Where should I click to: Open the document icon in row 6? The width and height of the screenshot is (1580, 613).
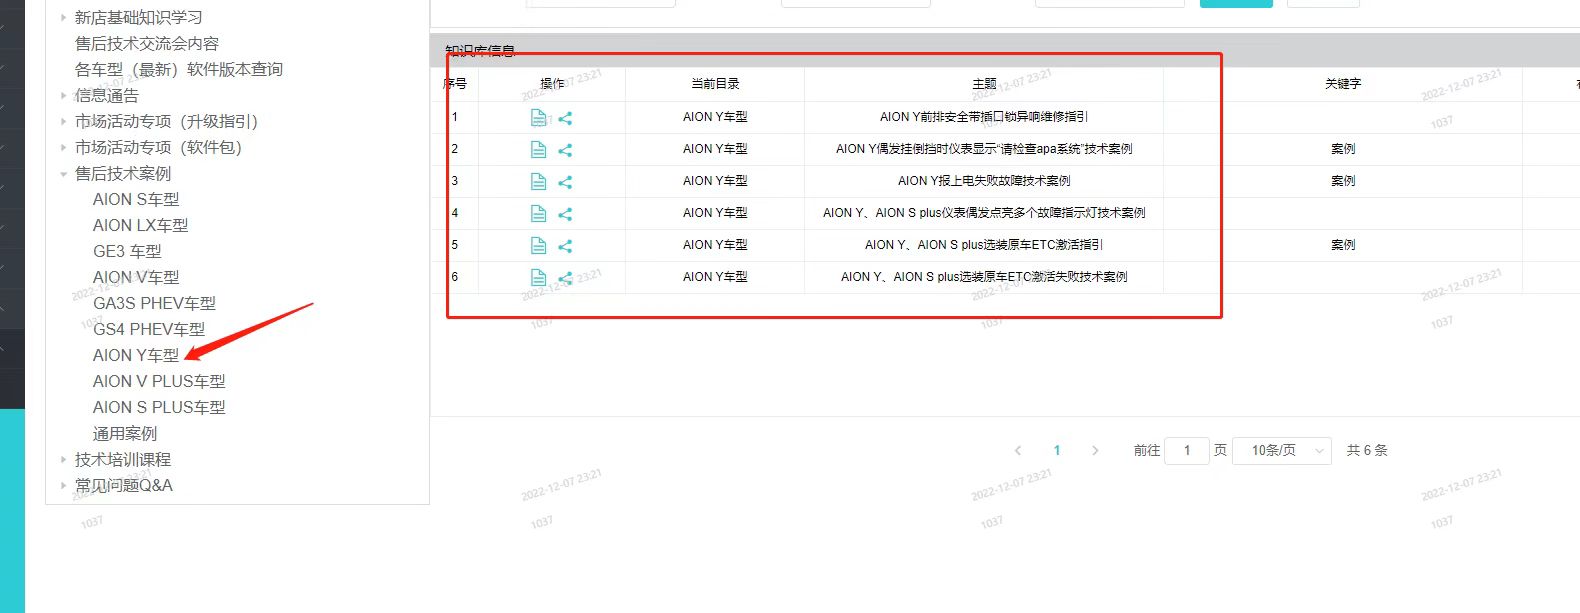pyautogui.click(x=538, y=278)
